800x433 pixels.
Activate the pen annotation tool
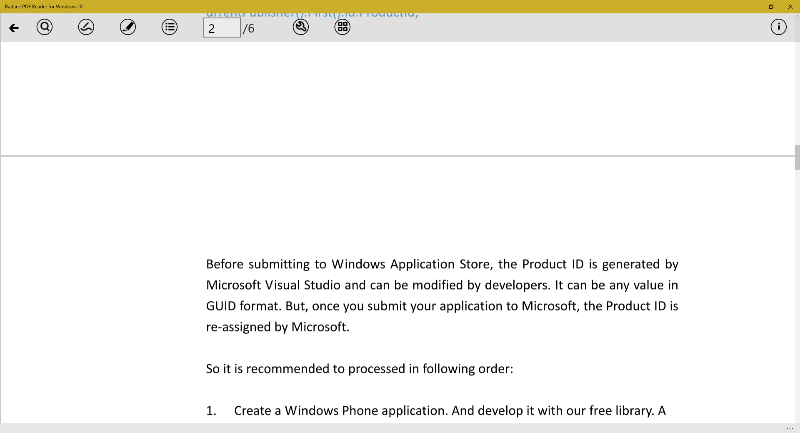127,28
